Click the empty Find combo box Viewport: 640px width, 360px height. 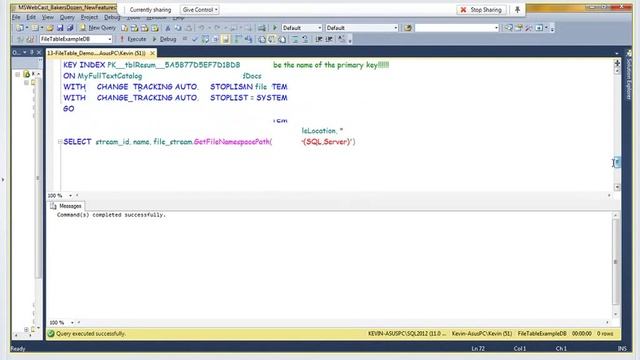(x=457, y=28)
